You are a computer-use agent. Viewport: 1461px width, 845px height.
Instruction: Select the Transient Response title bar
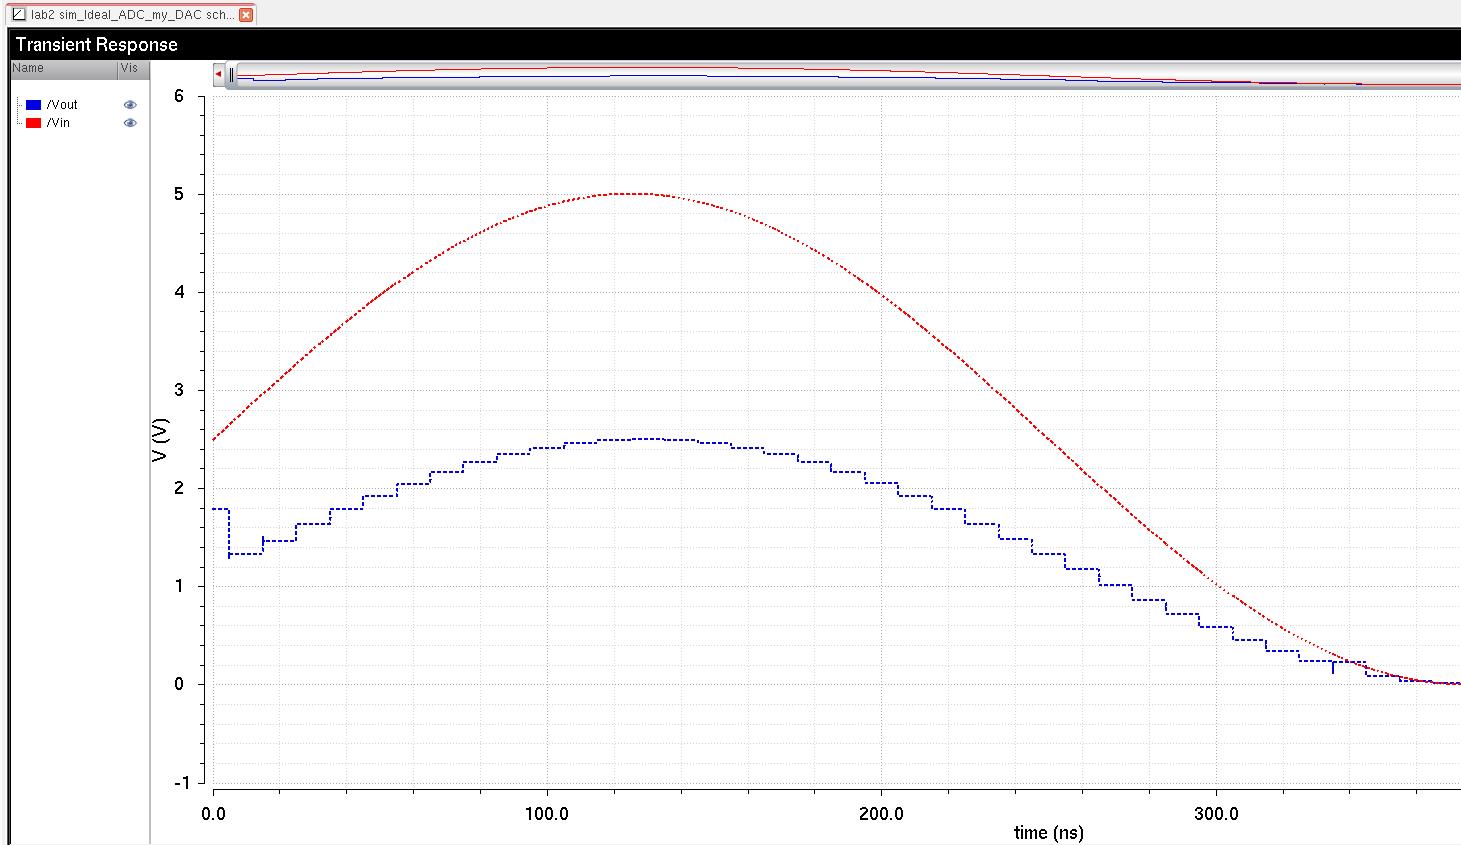tap(735, 44)
